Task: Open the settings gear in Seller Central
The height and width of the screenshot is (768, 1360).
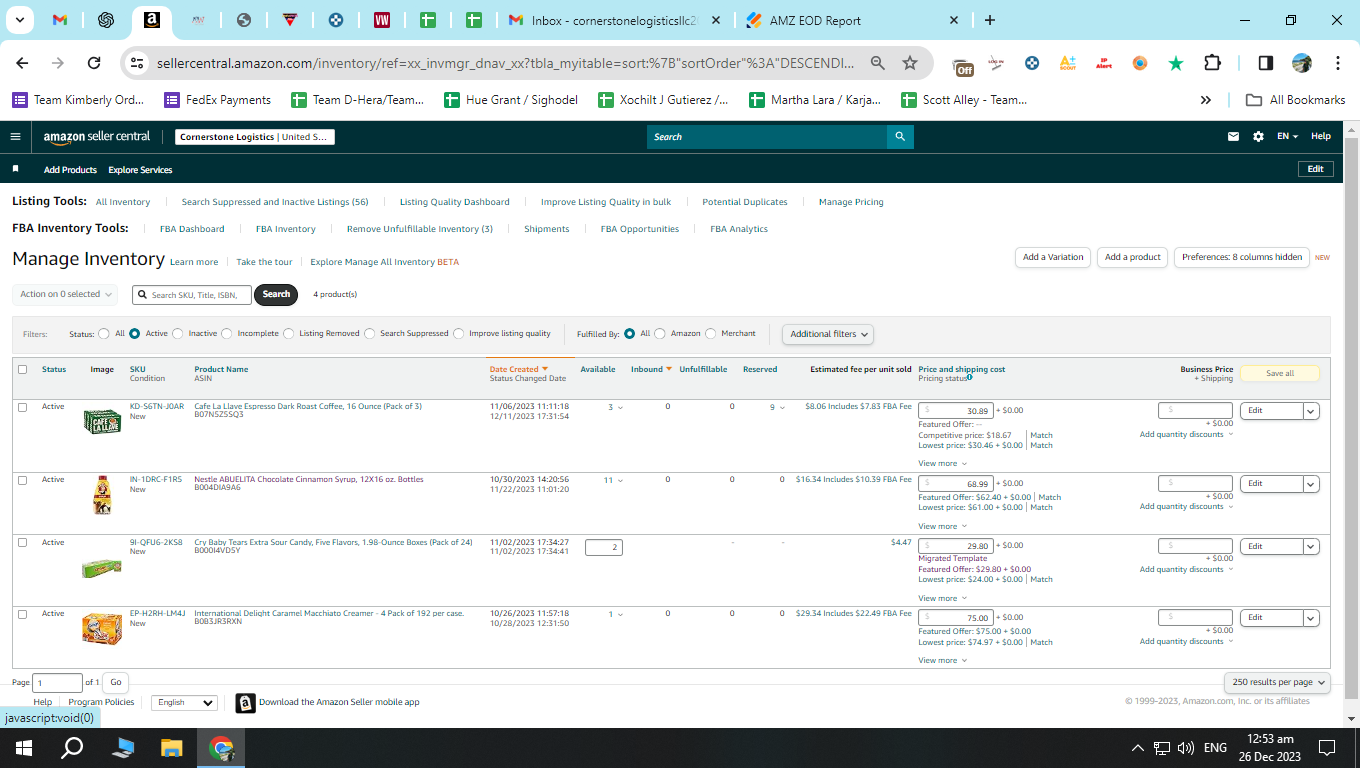Action: click(1258, 137)
